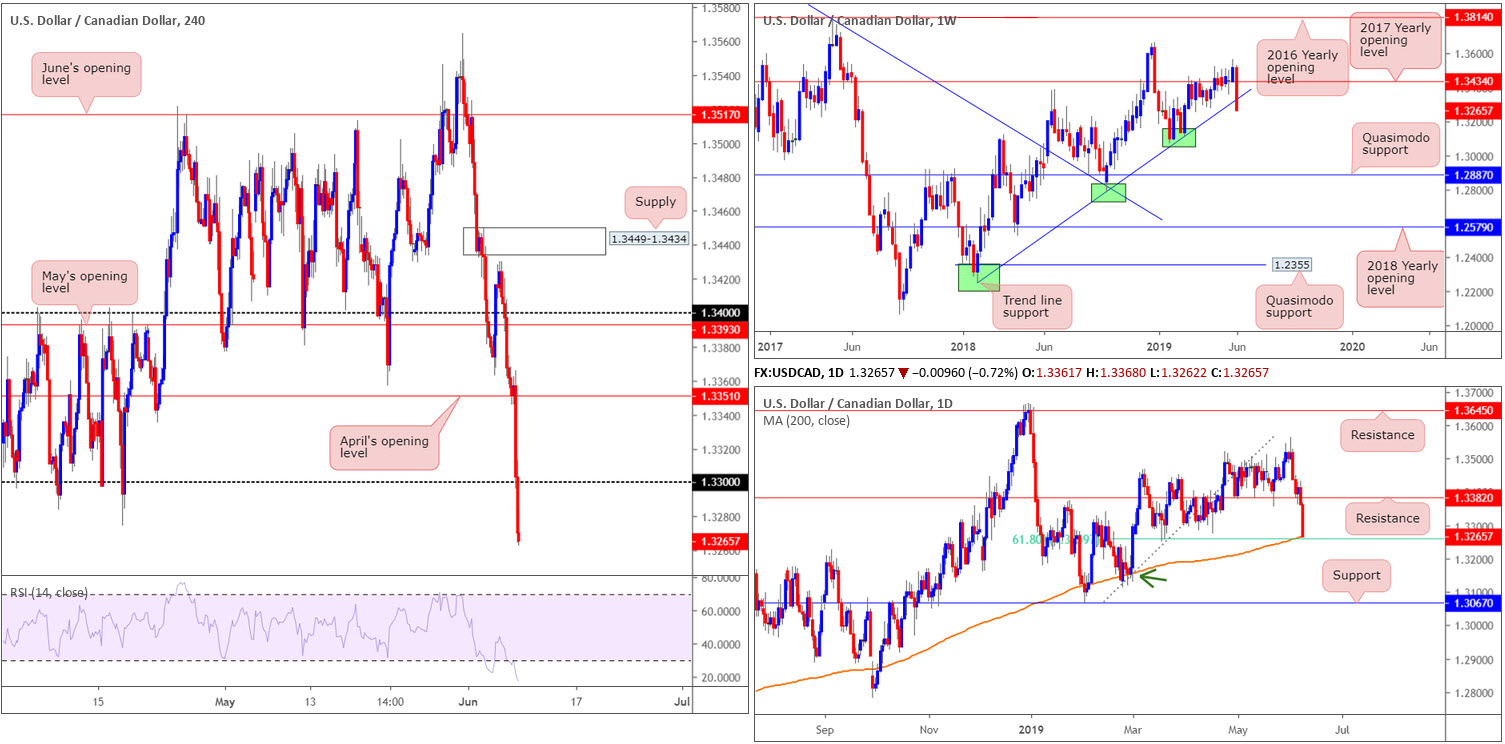The image size is (1505, 744).
Task: Select the 14:00 time axis label
Action: [389, 703]
